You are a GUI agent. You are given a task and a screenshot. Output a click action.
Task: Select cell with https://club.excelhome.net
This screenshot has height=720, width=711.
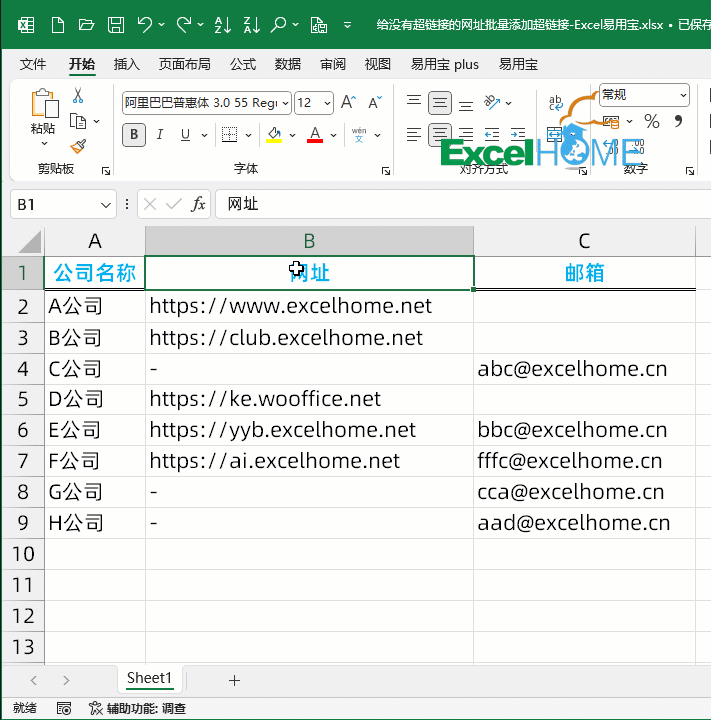(x=309, y=338)
